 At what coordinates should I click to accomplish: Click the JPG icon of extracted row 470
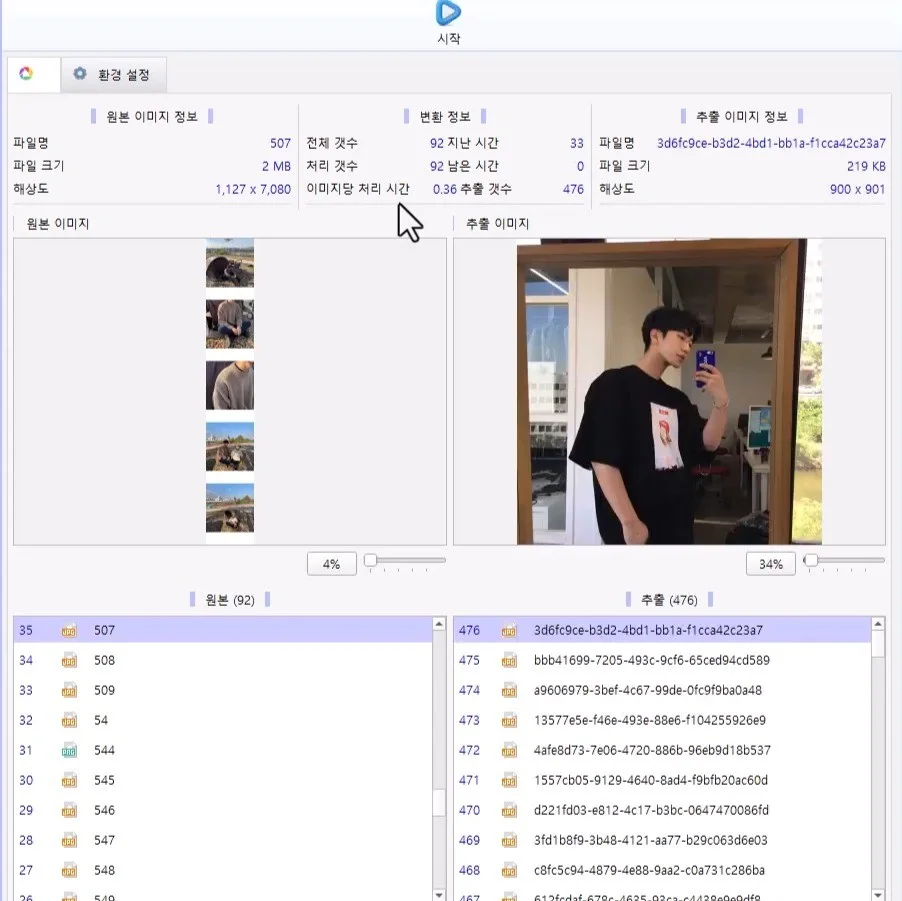[x=509, y=810]
